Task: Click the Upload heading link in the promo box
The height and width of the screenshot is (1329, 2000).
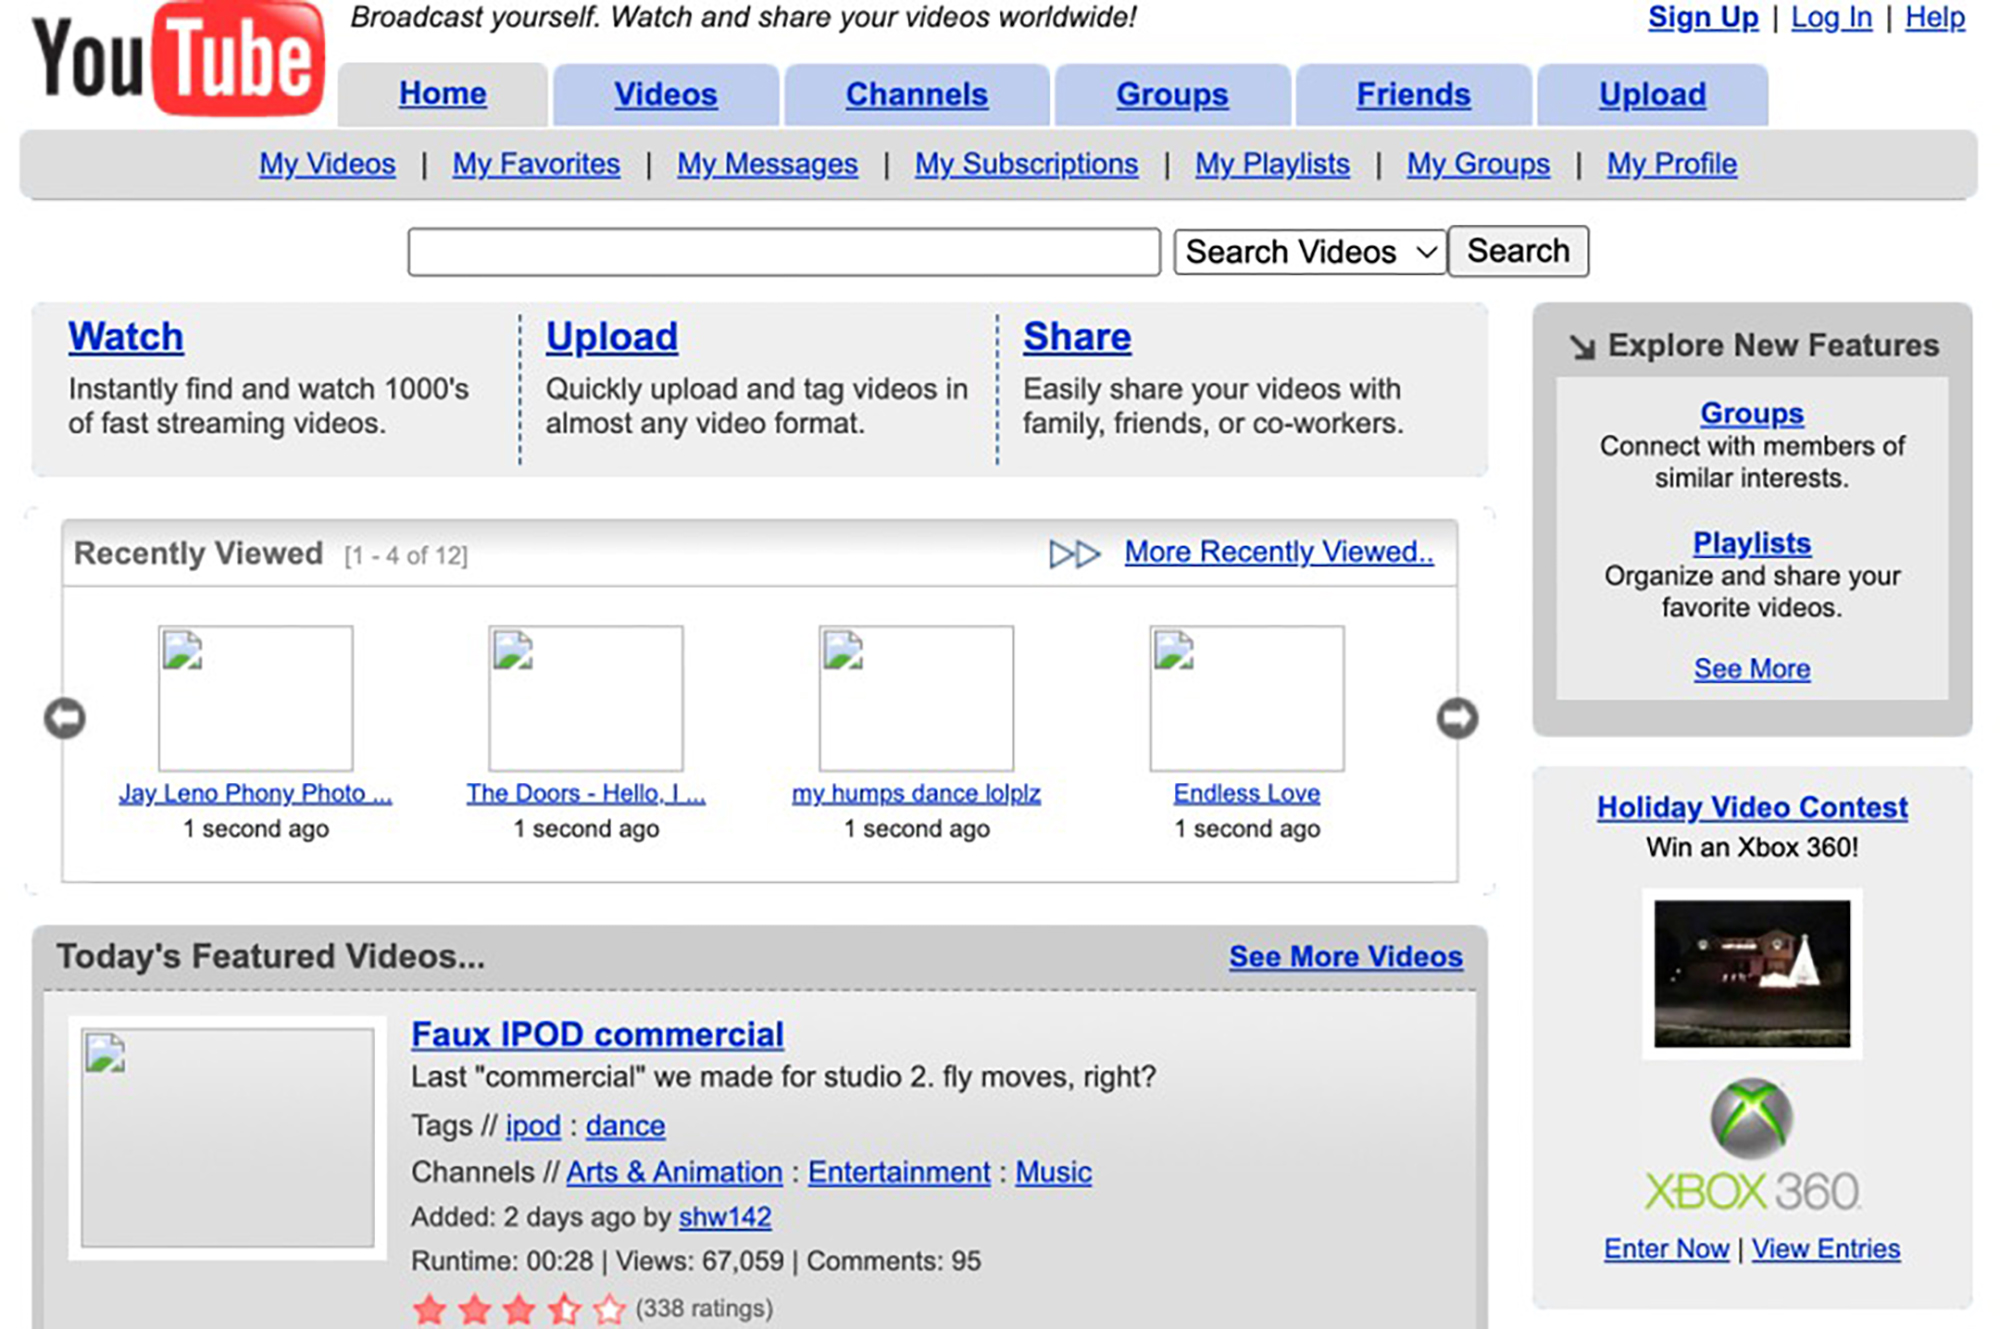Action: click(612, 337)
